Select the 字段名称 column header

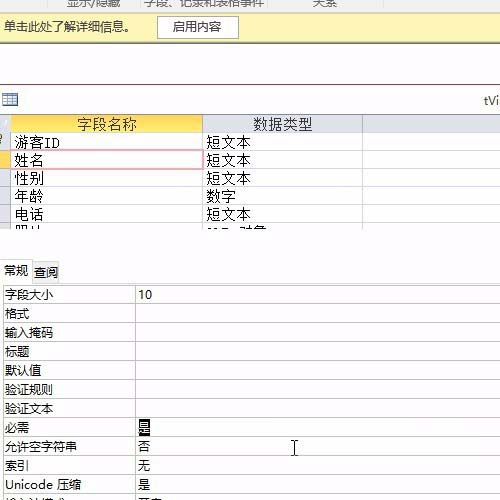107,124
